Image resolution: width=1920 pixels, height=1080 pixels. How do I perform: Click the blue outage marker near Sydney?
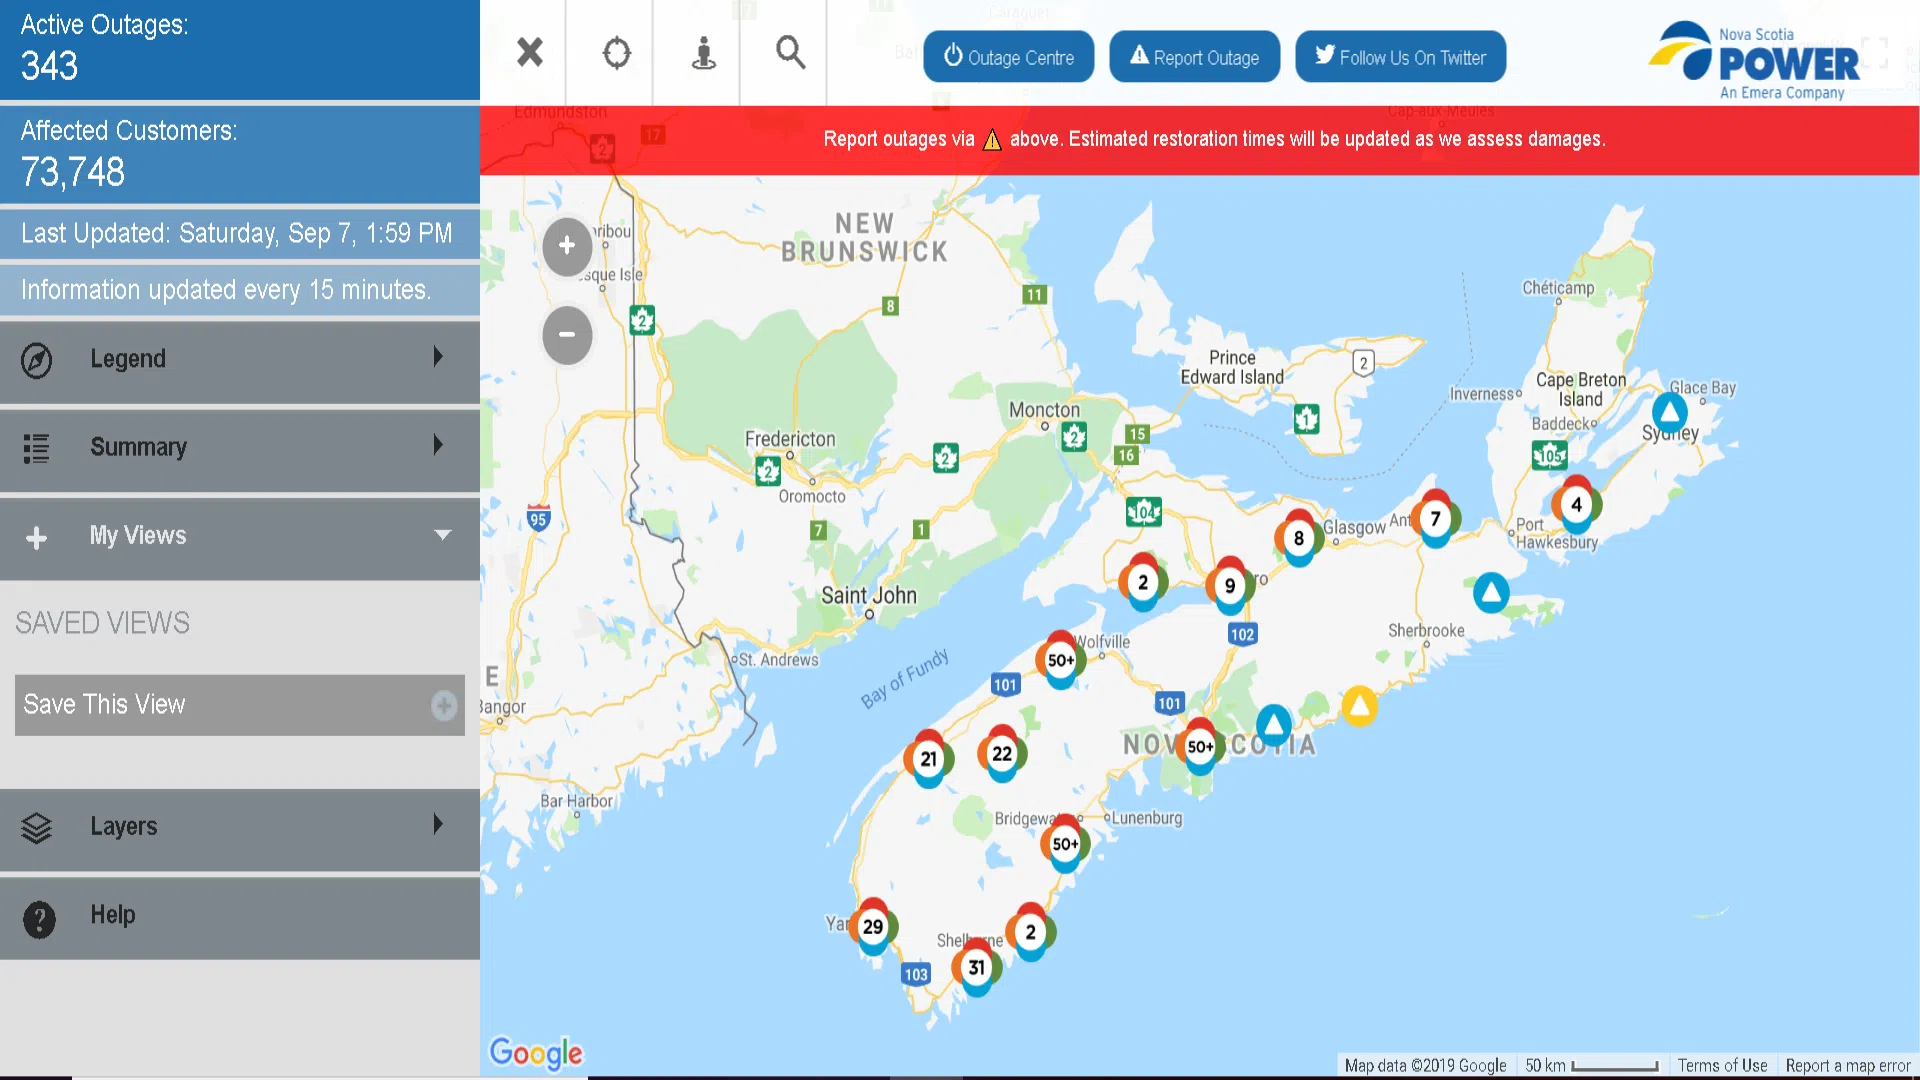pyautogui.click(x=1669, y=411)
